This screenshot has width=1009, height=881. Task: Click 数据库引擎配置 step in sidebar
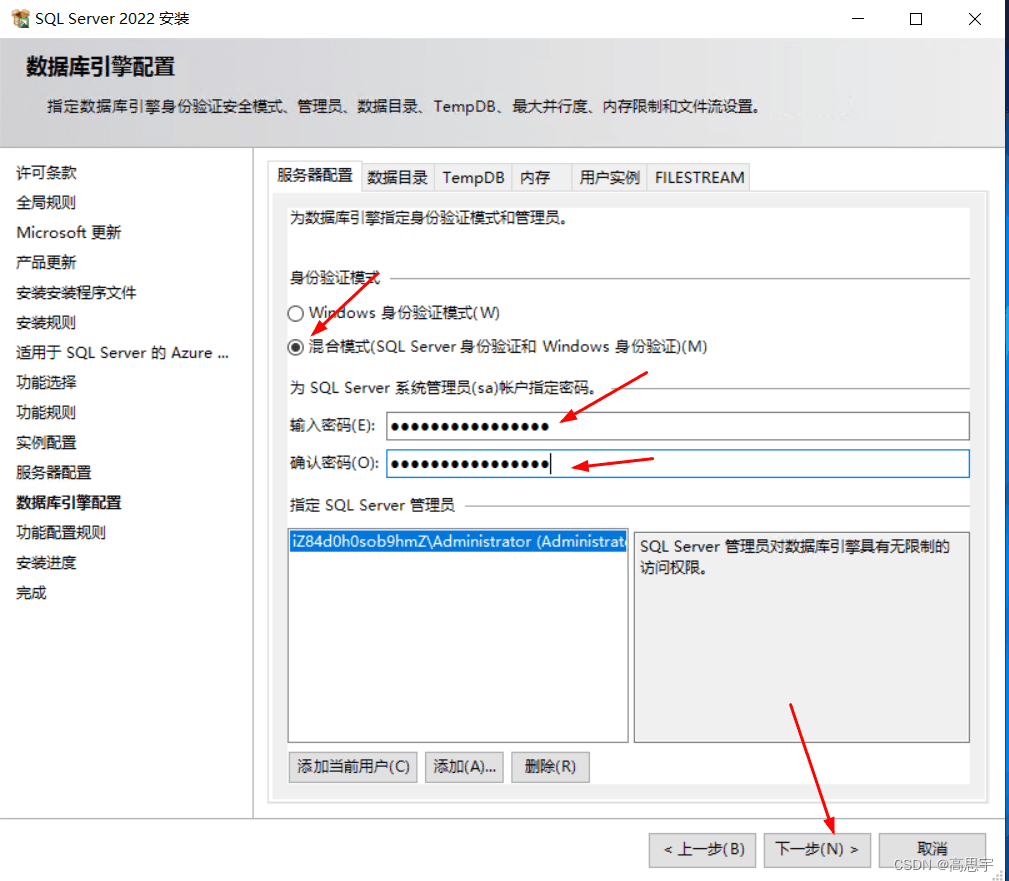pos(69,503)
